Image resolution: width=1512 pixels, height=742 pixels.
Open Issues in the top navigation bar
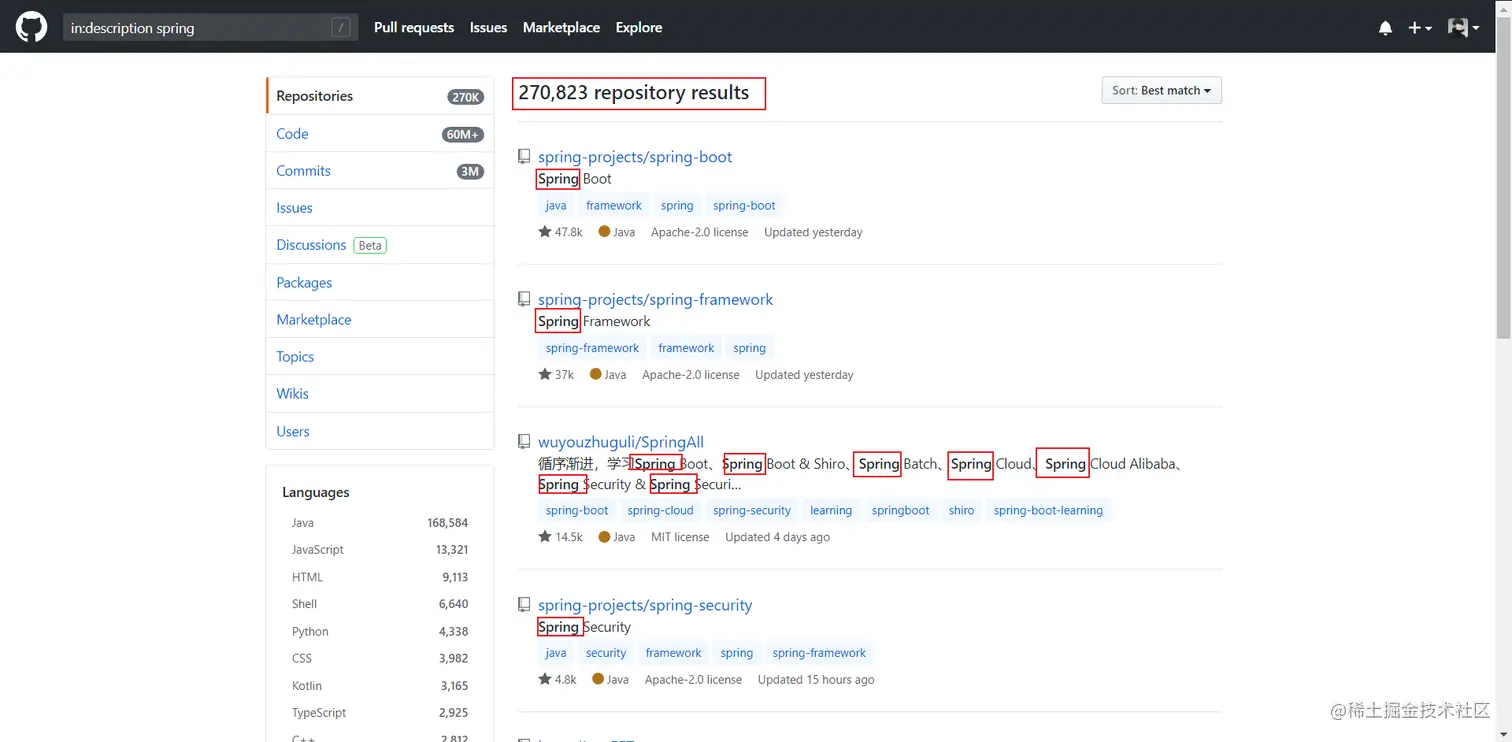click(488, 28)
